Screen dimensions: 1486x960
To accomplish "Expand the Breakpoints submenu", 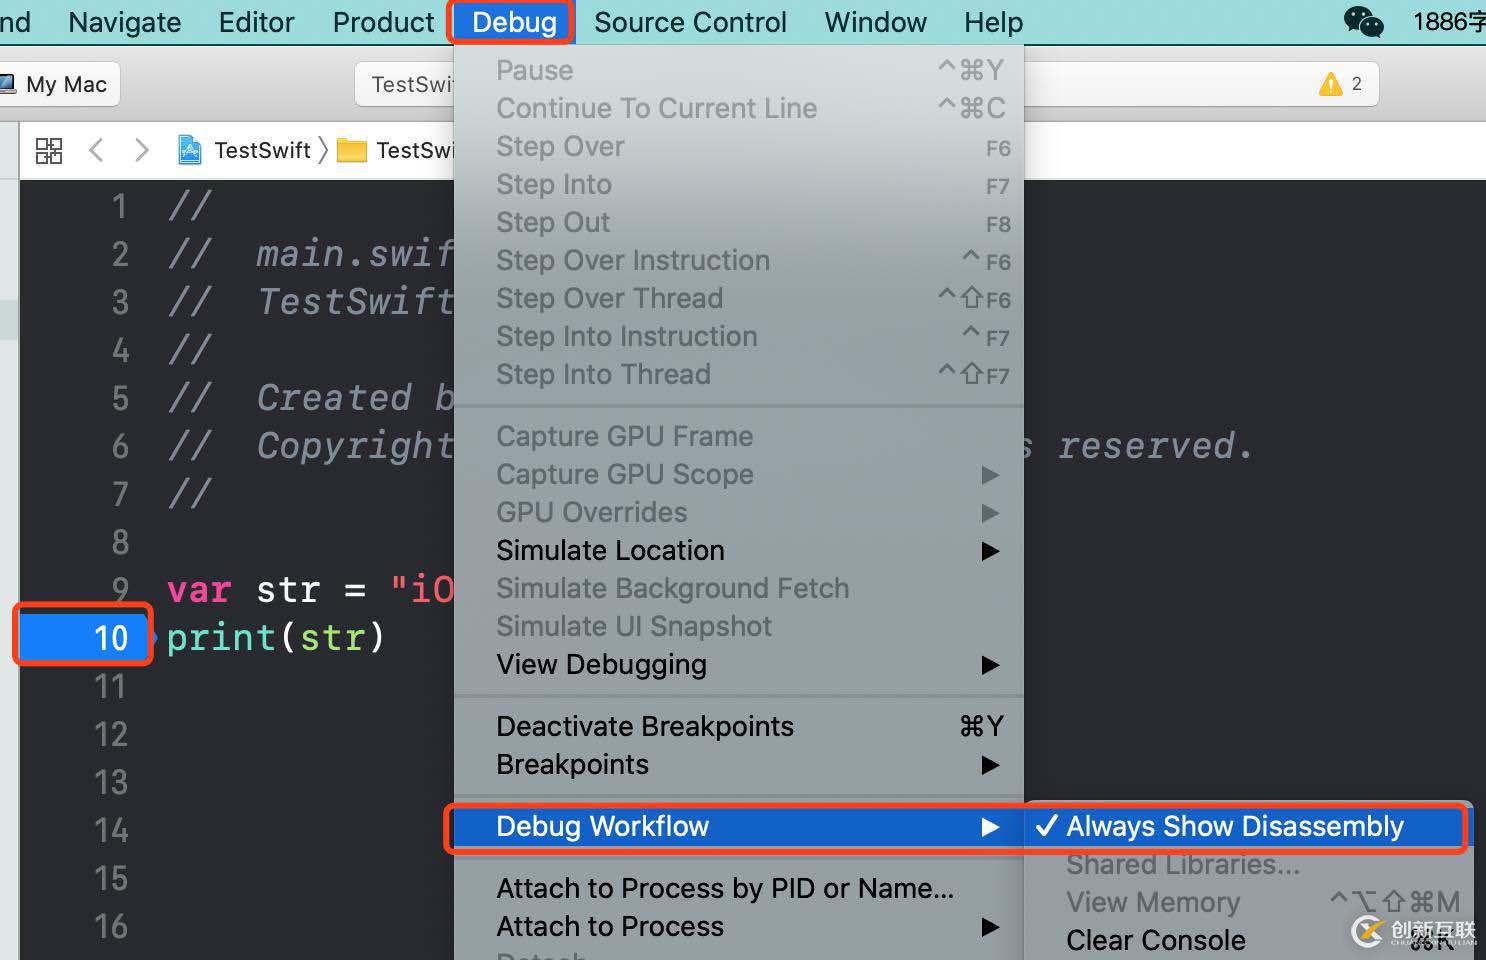I will (x=739, y=764).
